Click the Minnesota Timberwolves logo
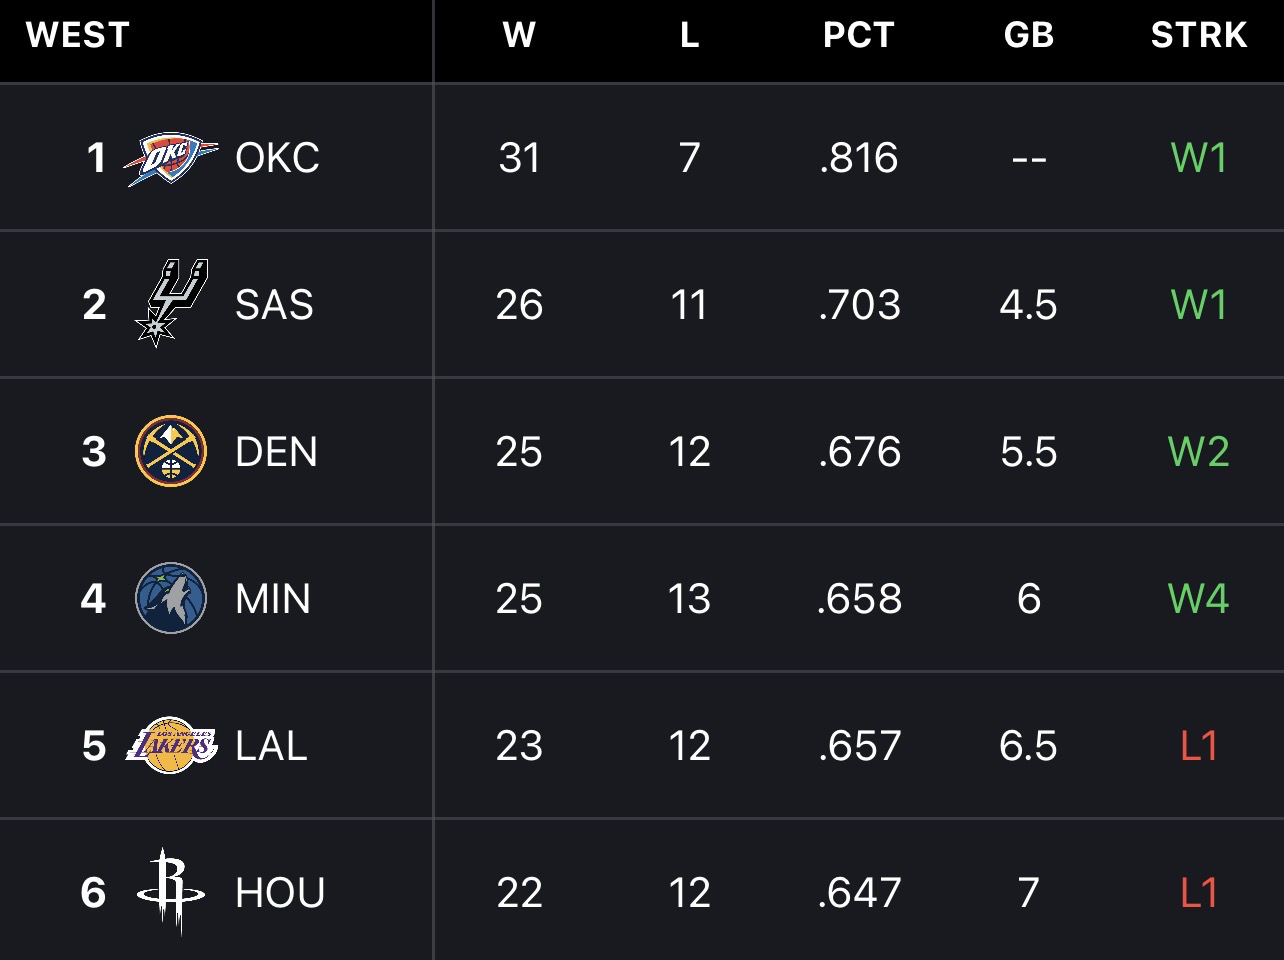The image size is (1284, 960). pos(171,598)
